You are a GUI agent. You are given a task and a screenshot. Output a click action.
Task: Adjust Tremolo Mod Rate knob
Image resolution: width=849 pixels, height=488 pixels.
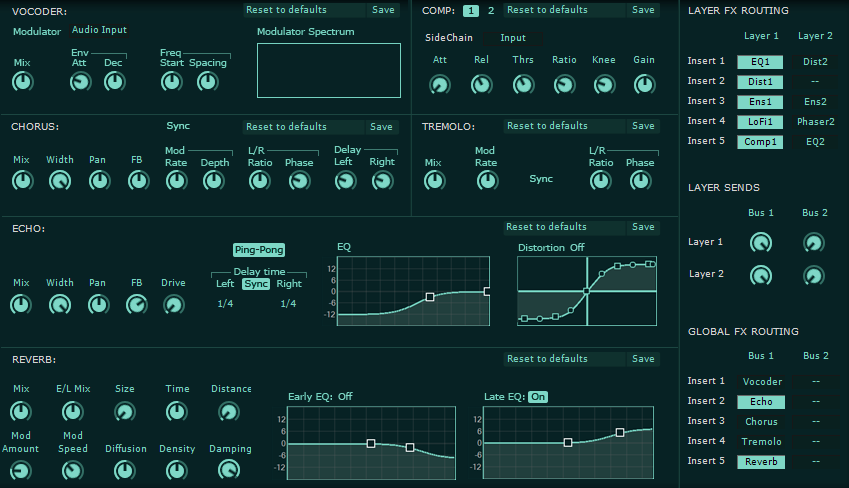point(487,181)
